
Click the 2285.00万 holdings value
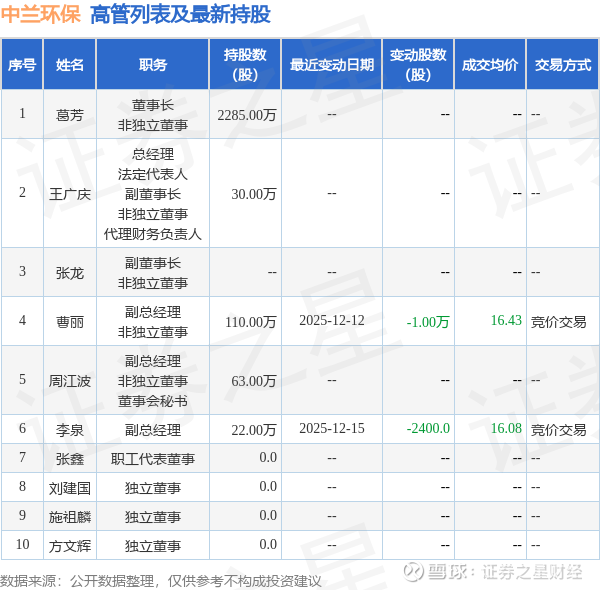coord(247,115)
